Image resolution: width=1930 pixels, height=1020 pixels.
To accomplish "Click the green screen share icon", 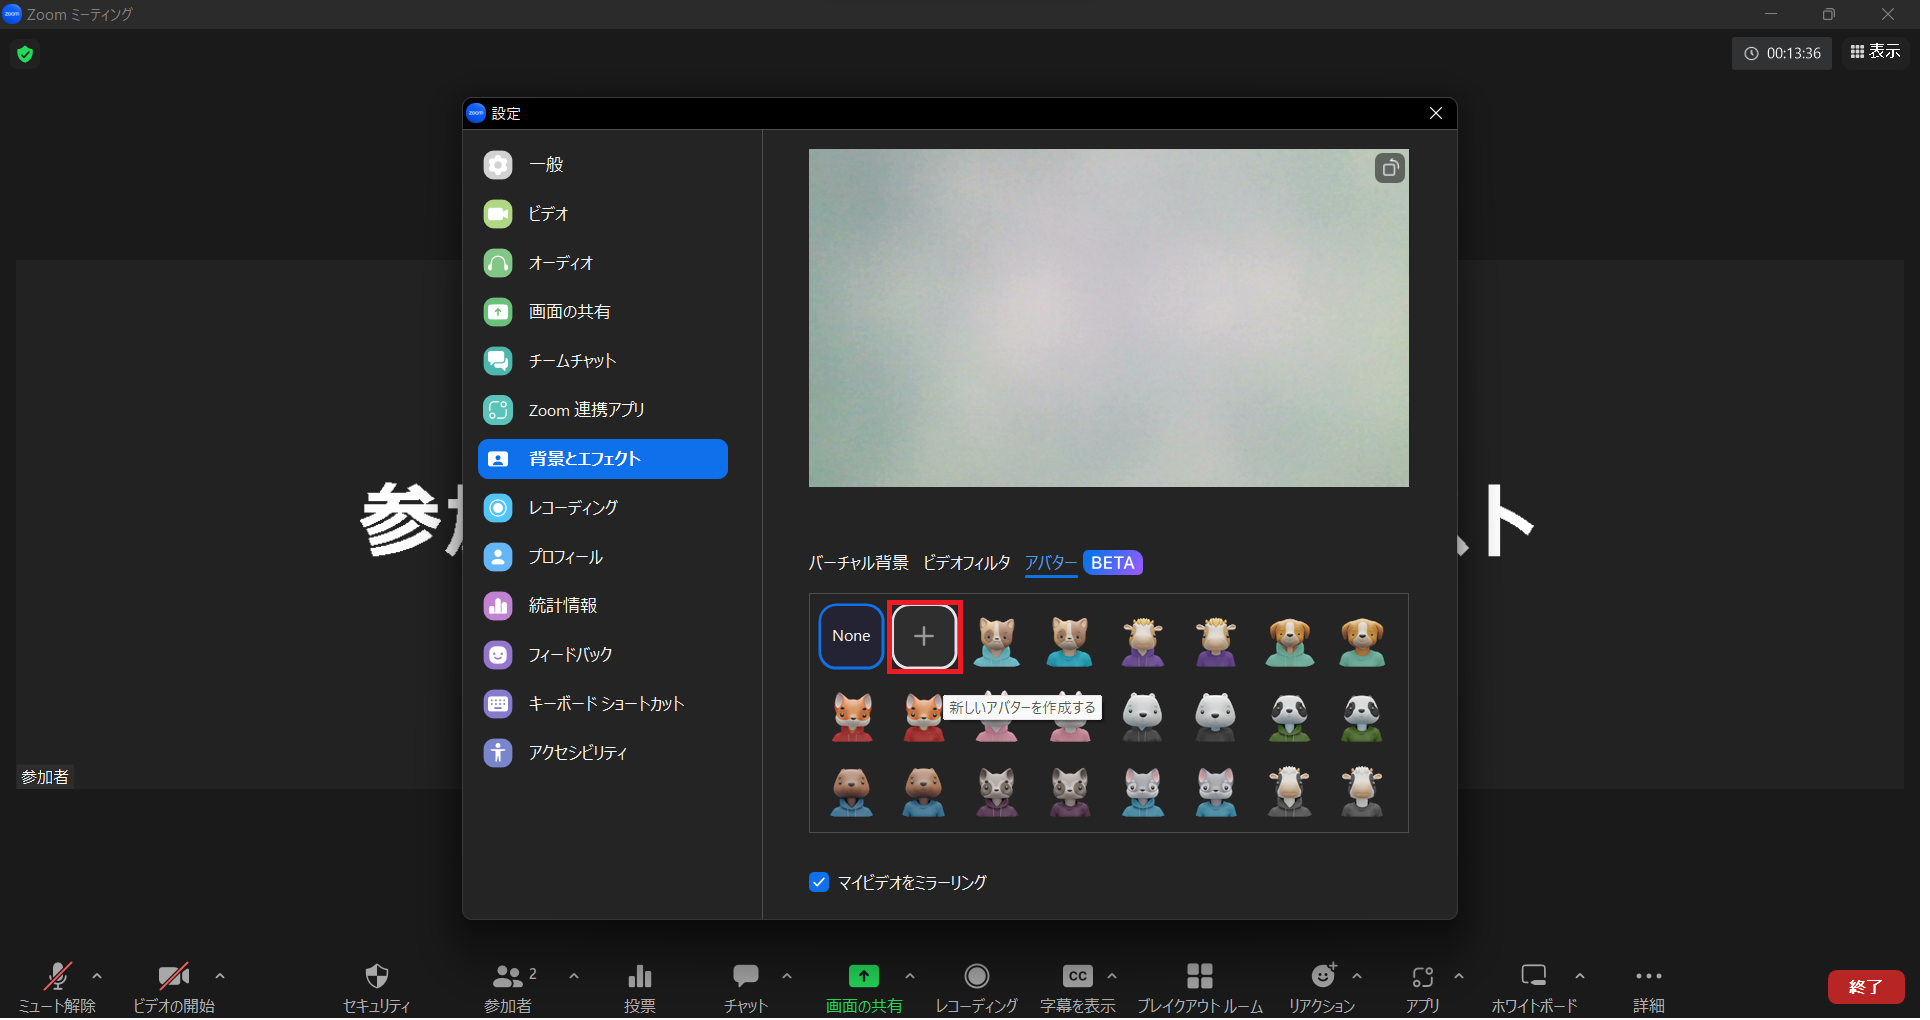I will pyautogui.click(x=863, y=977).
